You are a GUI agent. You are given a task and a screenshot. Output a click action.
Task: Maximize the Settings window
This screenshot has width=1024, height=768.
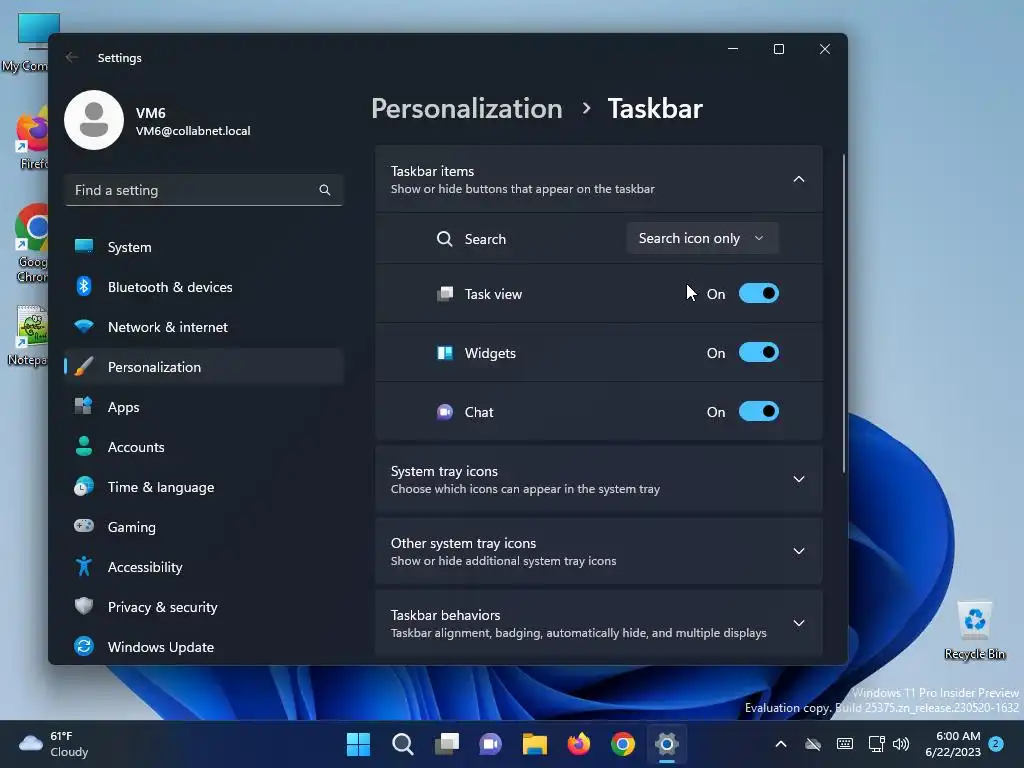pyautogui.click(x=778, y=50)
